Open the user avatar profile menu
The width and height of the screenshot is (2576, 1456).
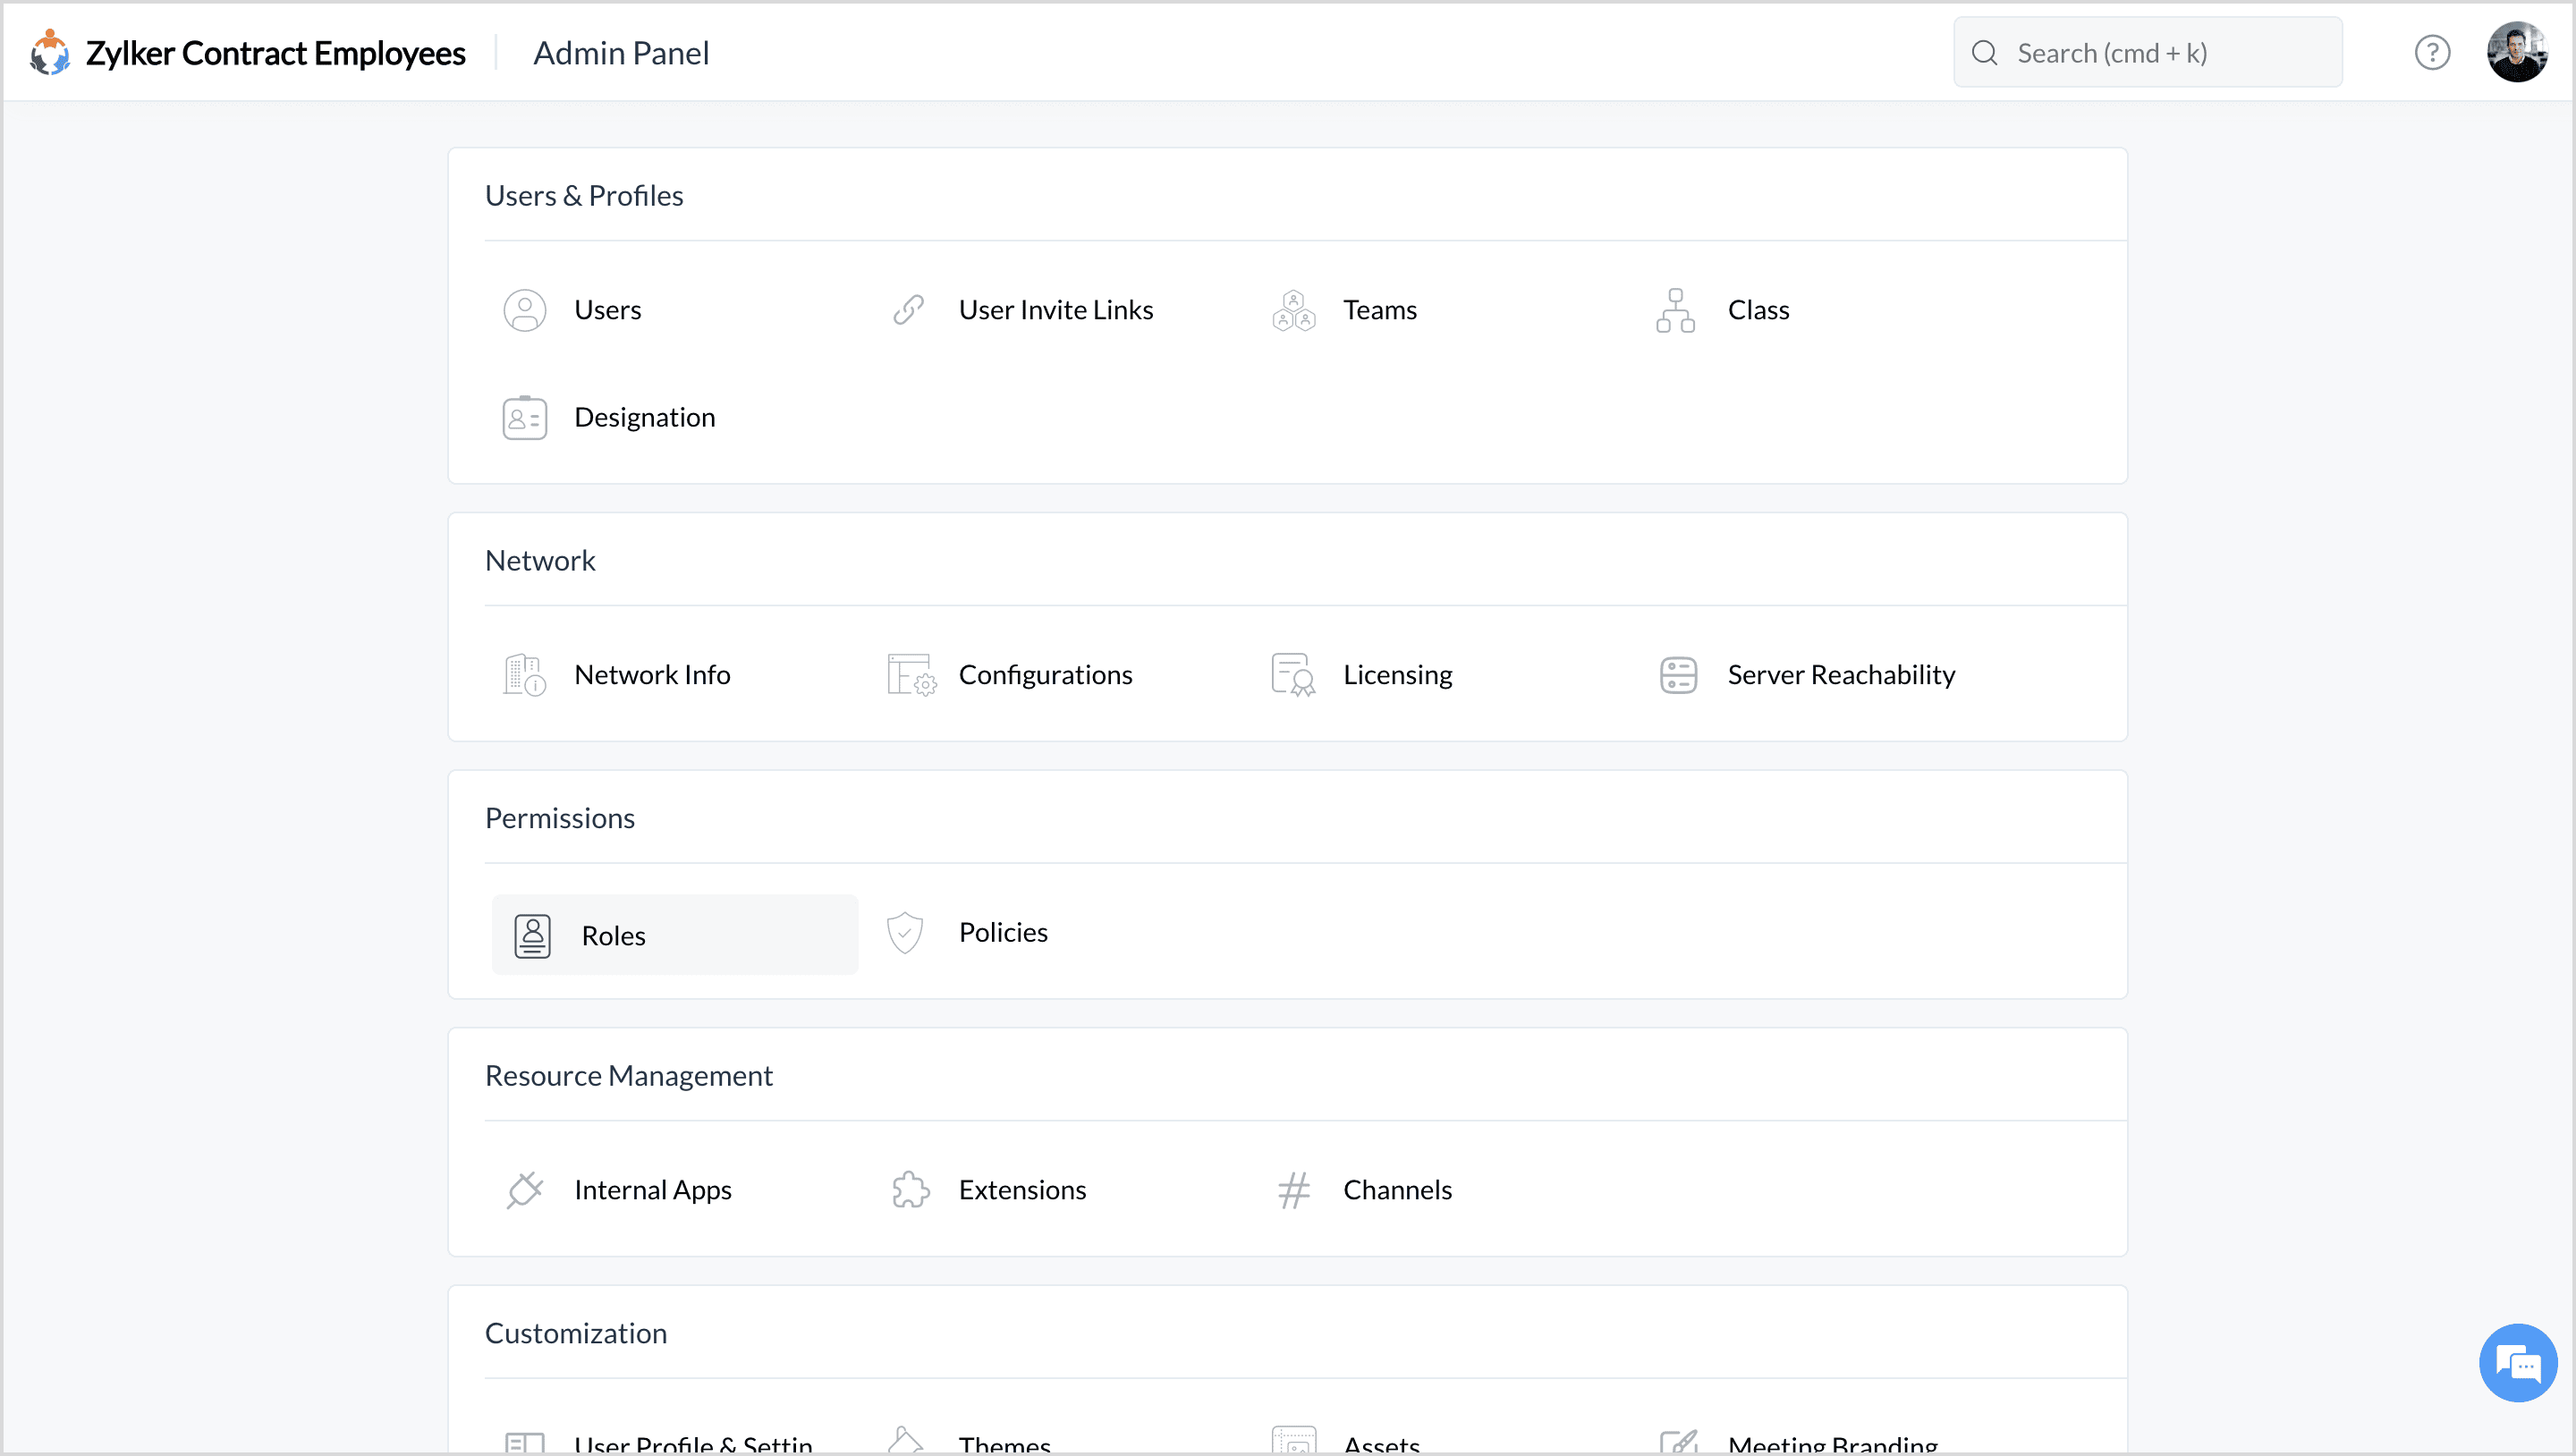[2516, 53]
